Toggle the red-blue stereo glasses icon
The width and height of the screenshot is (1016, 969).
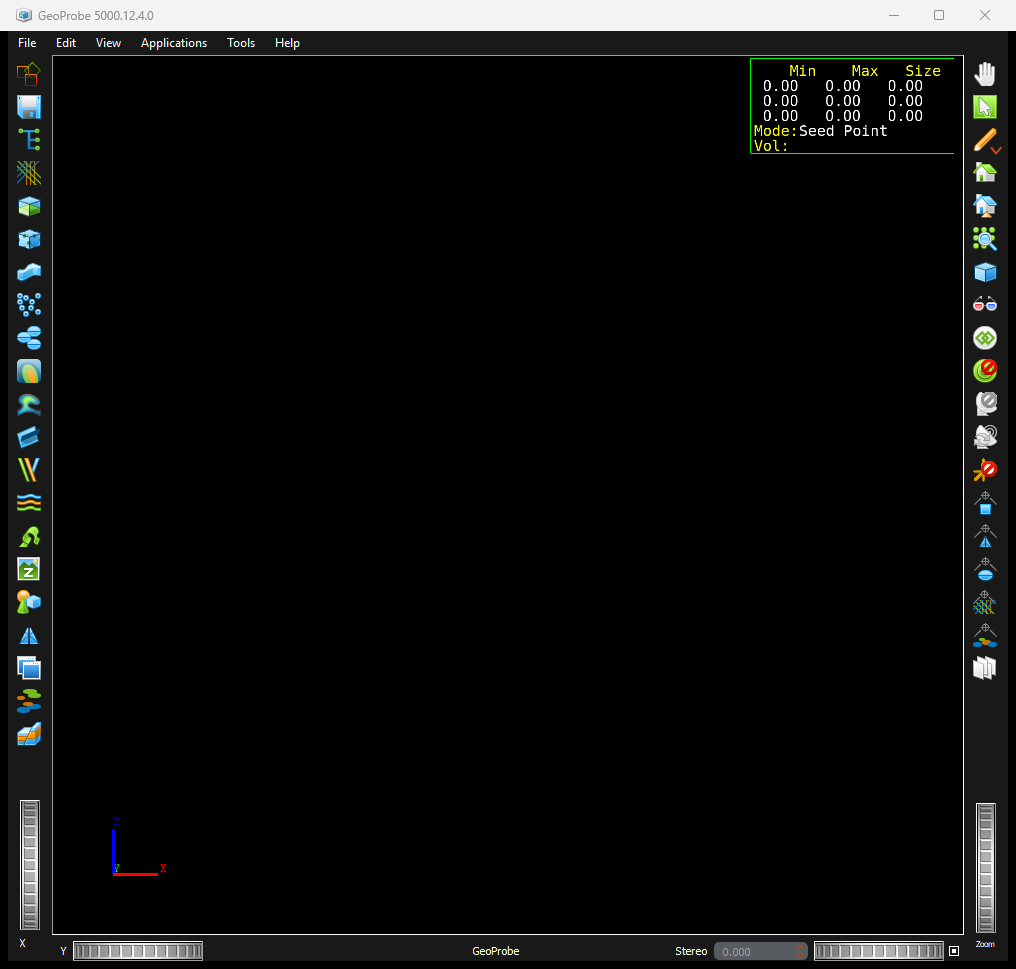tap(985, 305)
